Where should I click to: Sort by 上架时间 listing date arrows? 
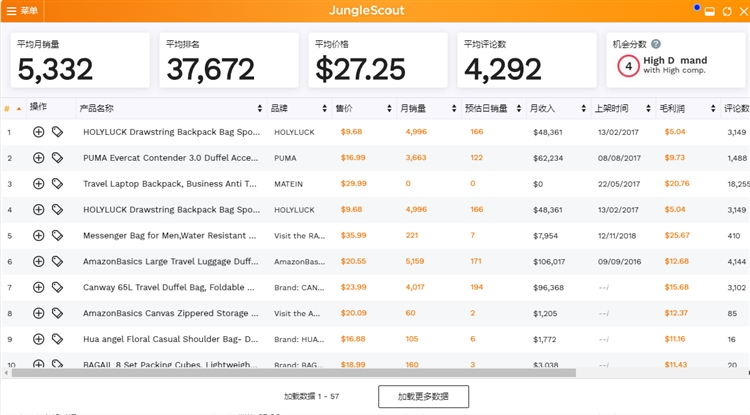tap(648, 109)
